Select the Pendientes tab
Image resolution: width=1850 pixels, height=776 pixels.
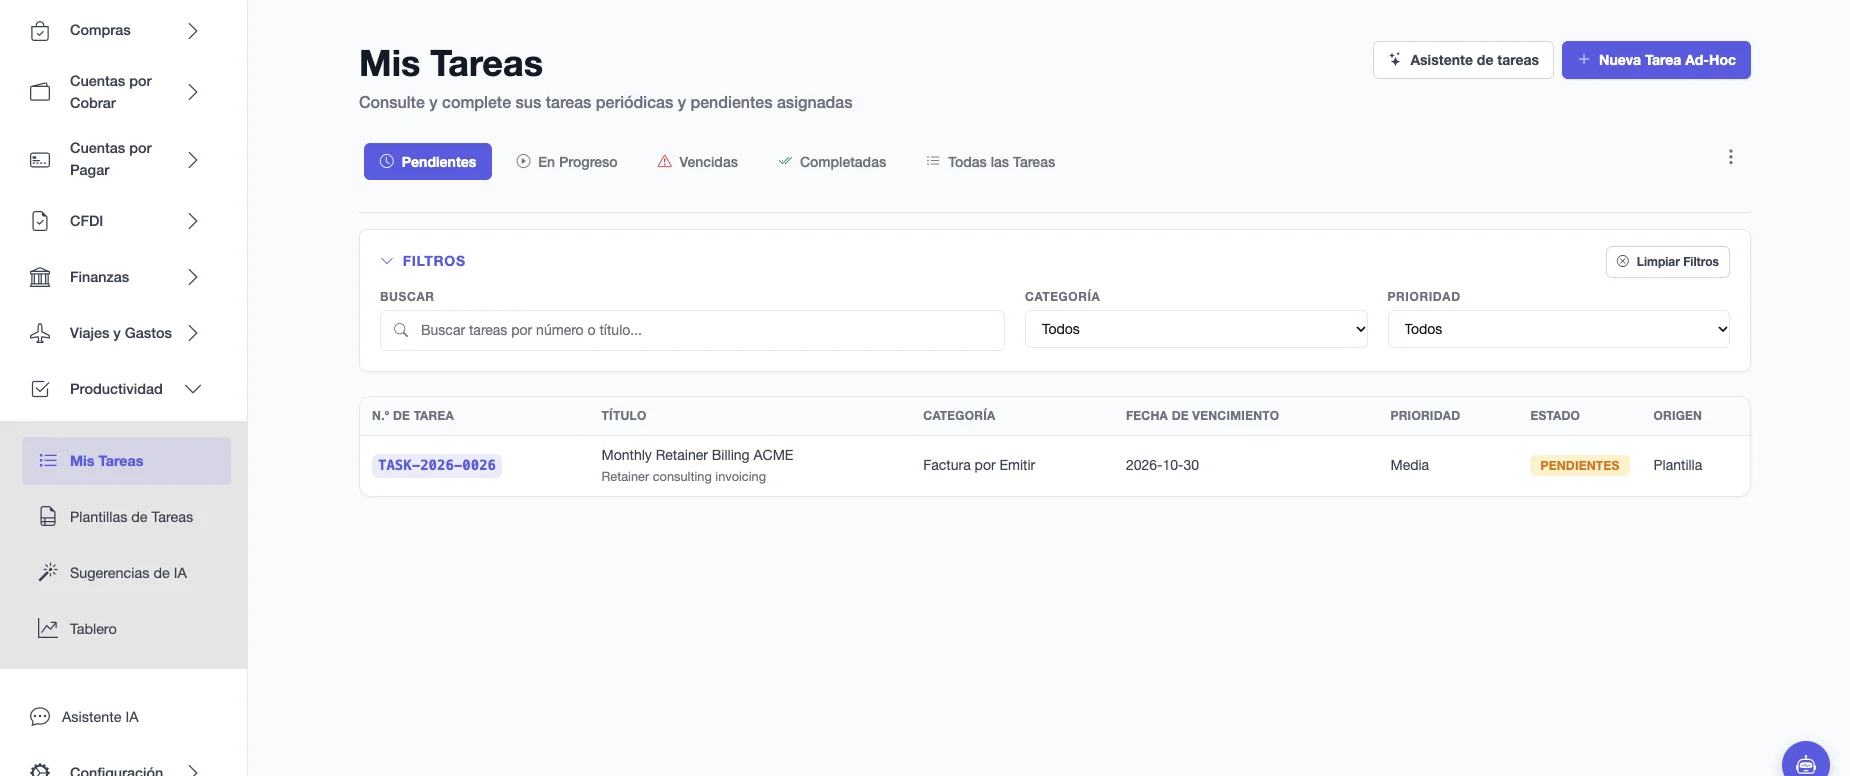point(428,162)
